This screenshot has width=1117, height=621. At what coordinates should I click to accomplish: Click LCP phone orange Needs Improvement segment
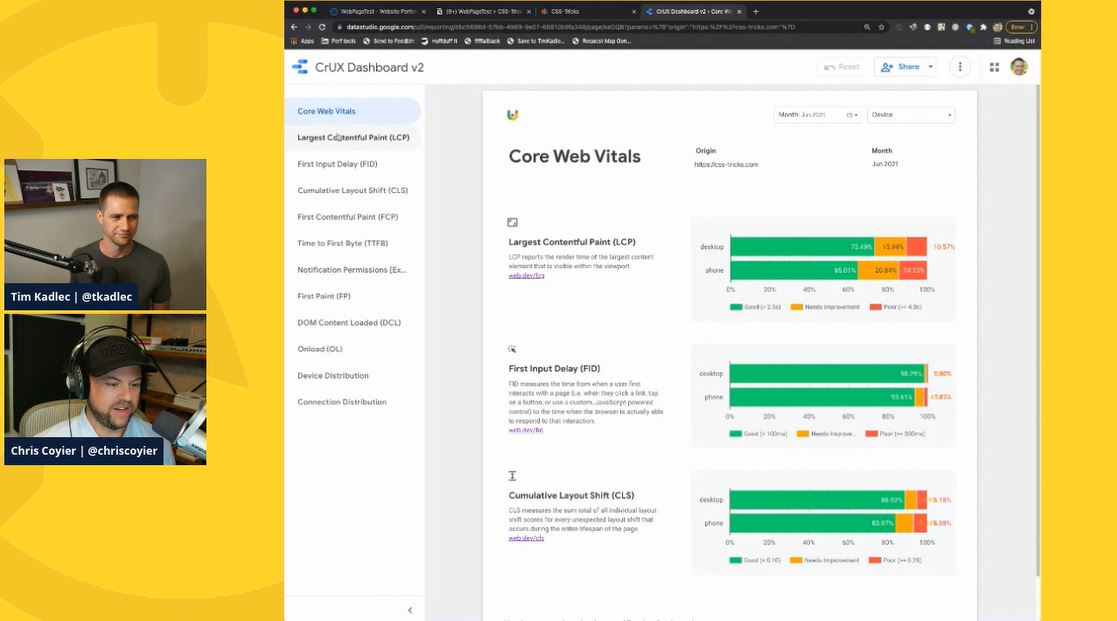coord(879,271)
